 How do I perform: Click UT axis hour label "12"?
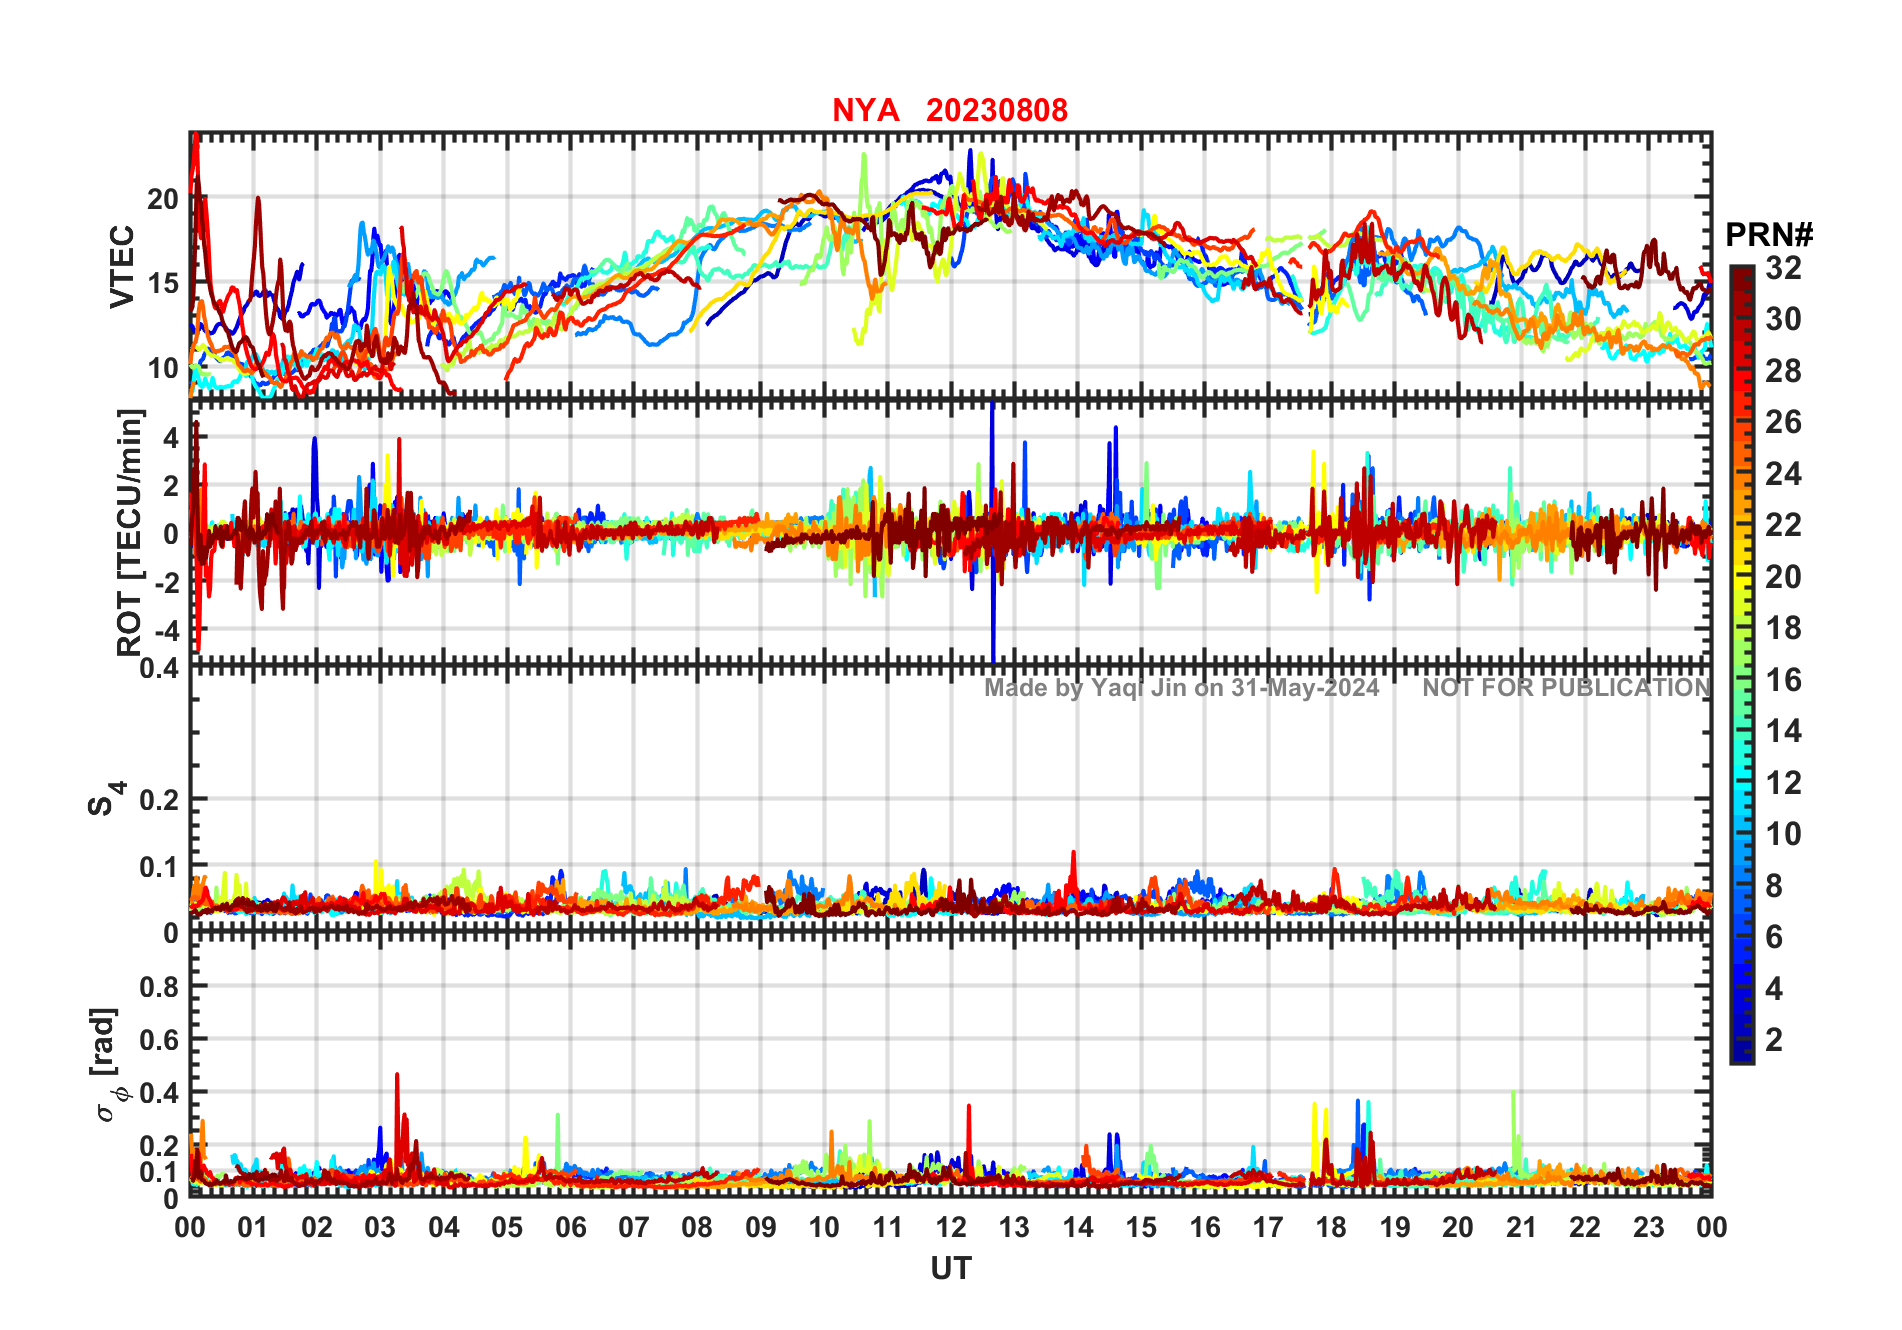tap(951, 1227)
